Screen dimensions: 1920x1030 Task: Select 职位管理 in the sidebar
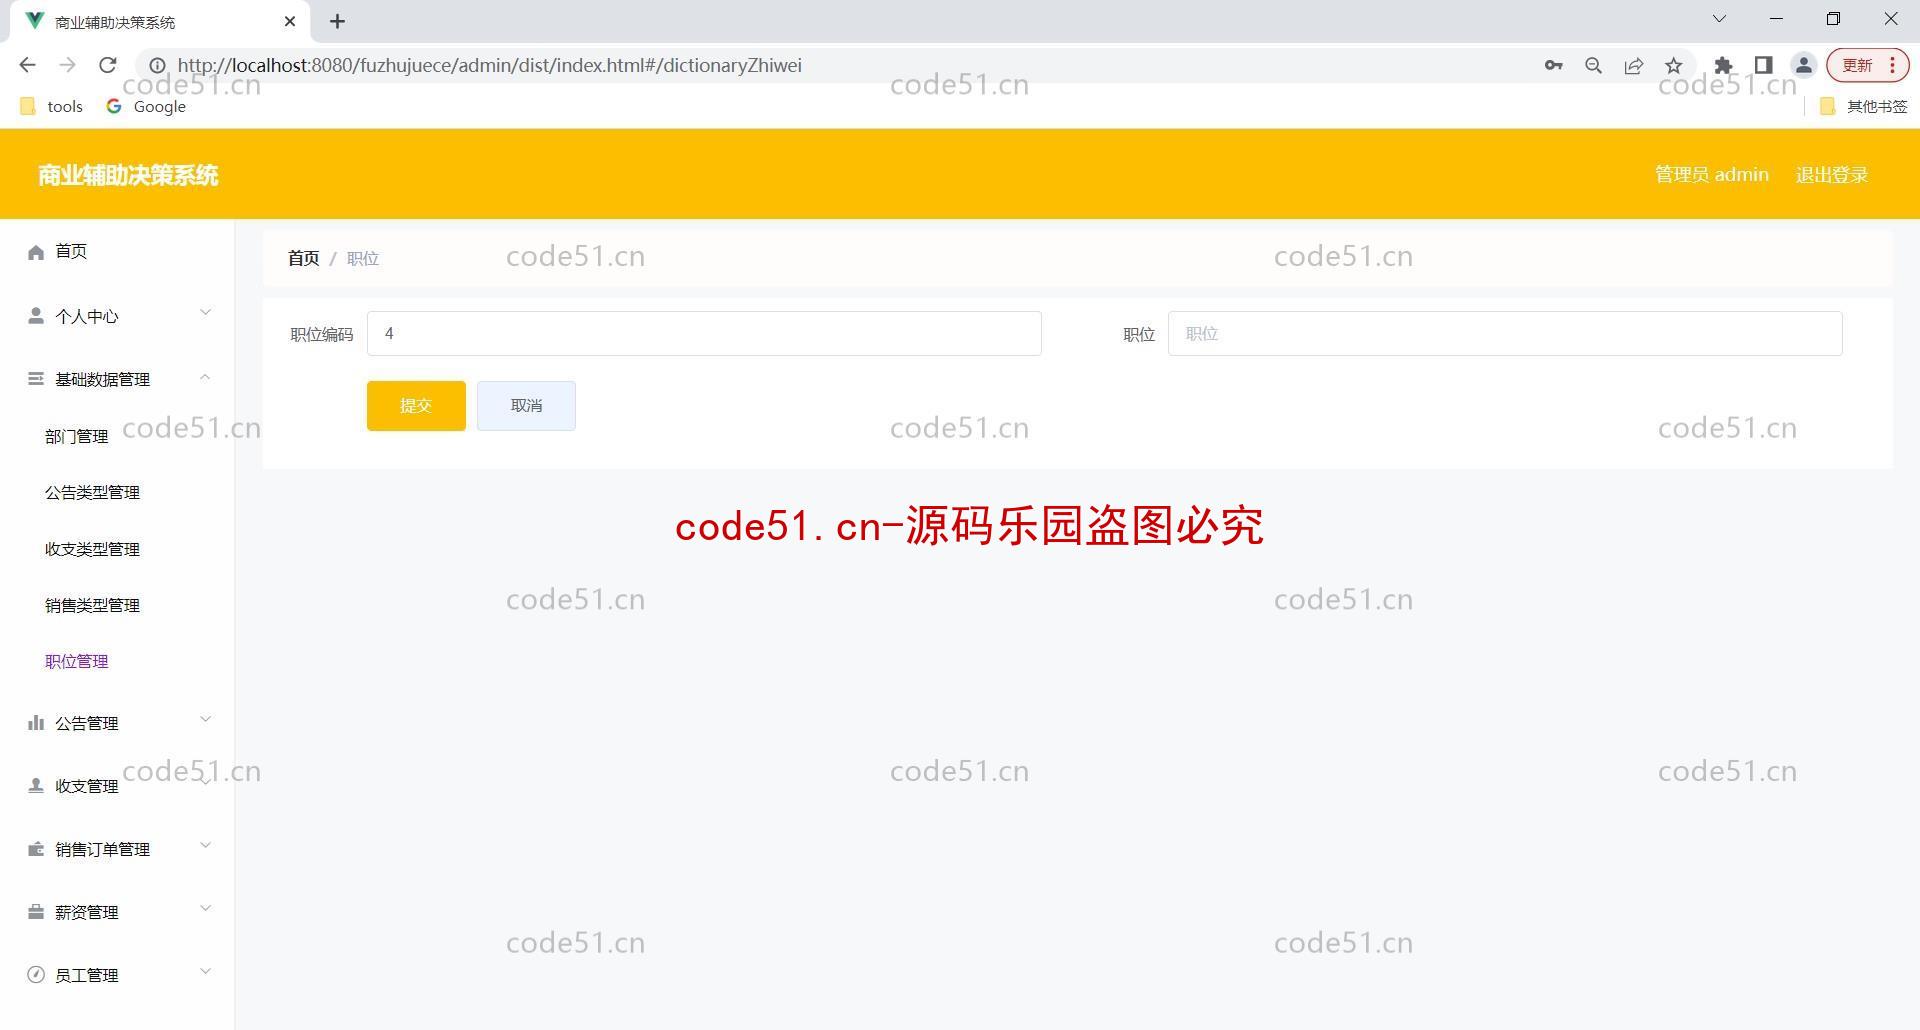pyautogui.click(x=77, y=661)
